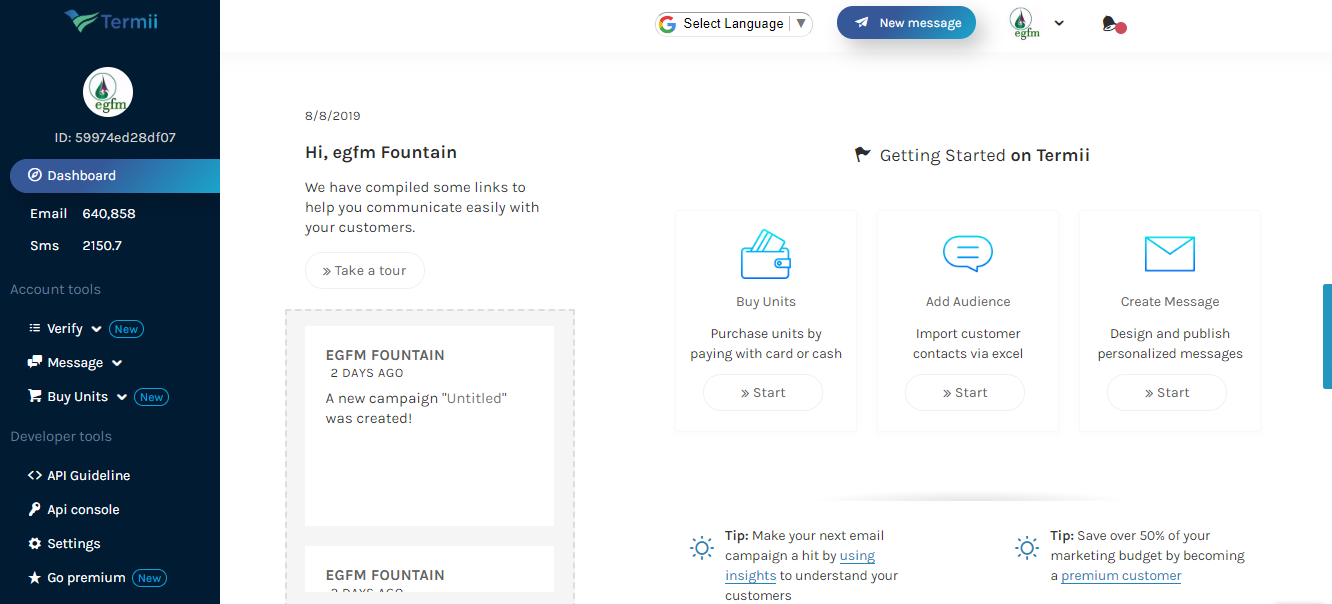1332x604 pixels.
Task: Click the Add Audience speech bubble icon
Action: coord(968,254)
